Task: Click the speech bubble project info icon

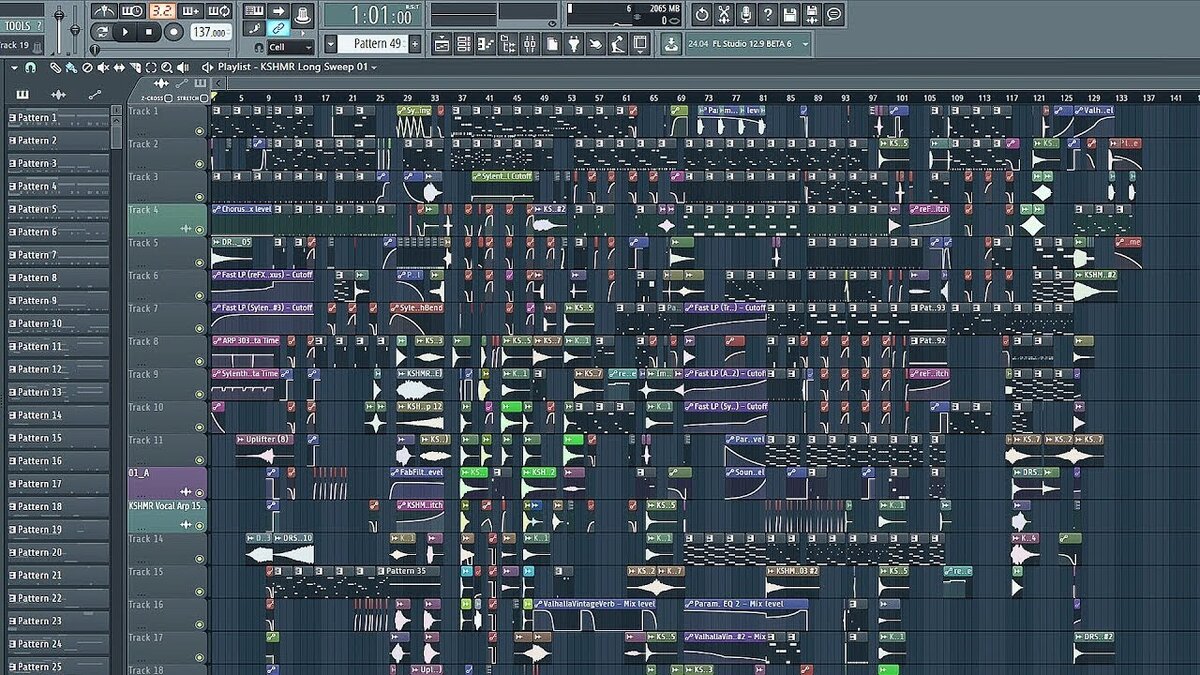Action: 834,15
